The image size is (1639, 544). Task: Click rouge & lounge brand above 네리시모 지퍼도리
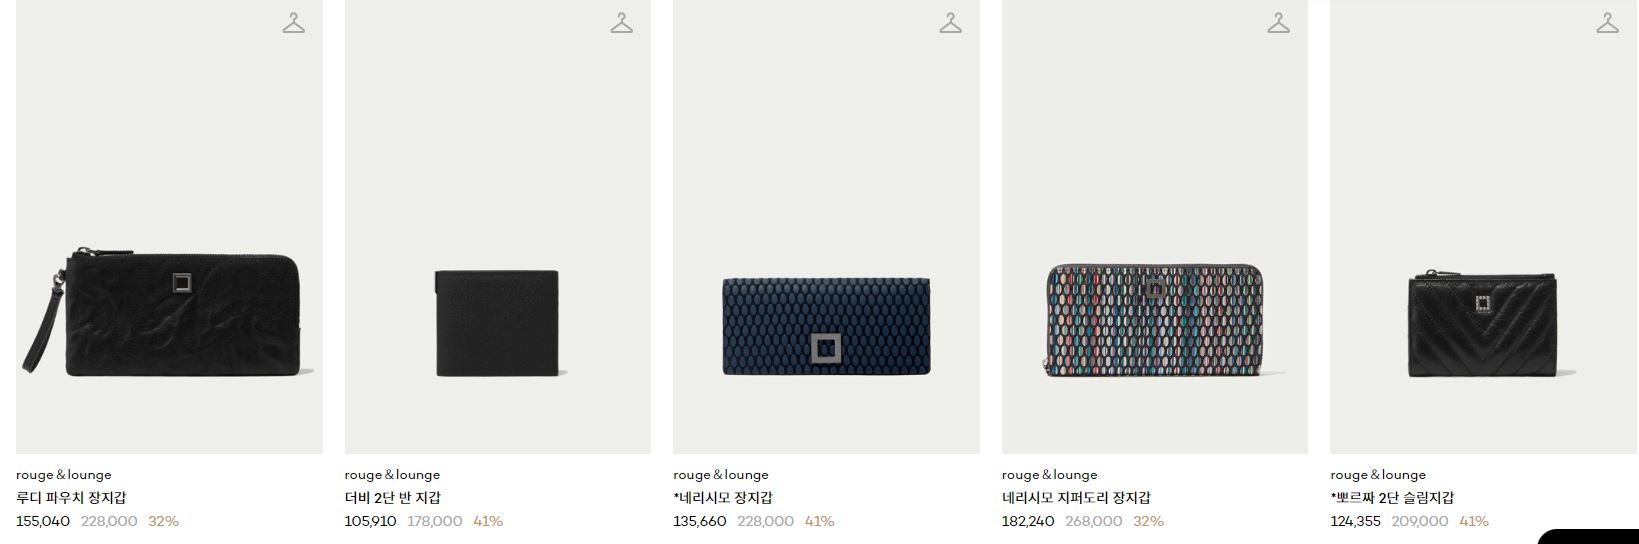tap(1050, 475)
